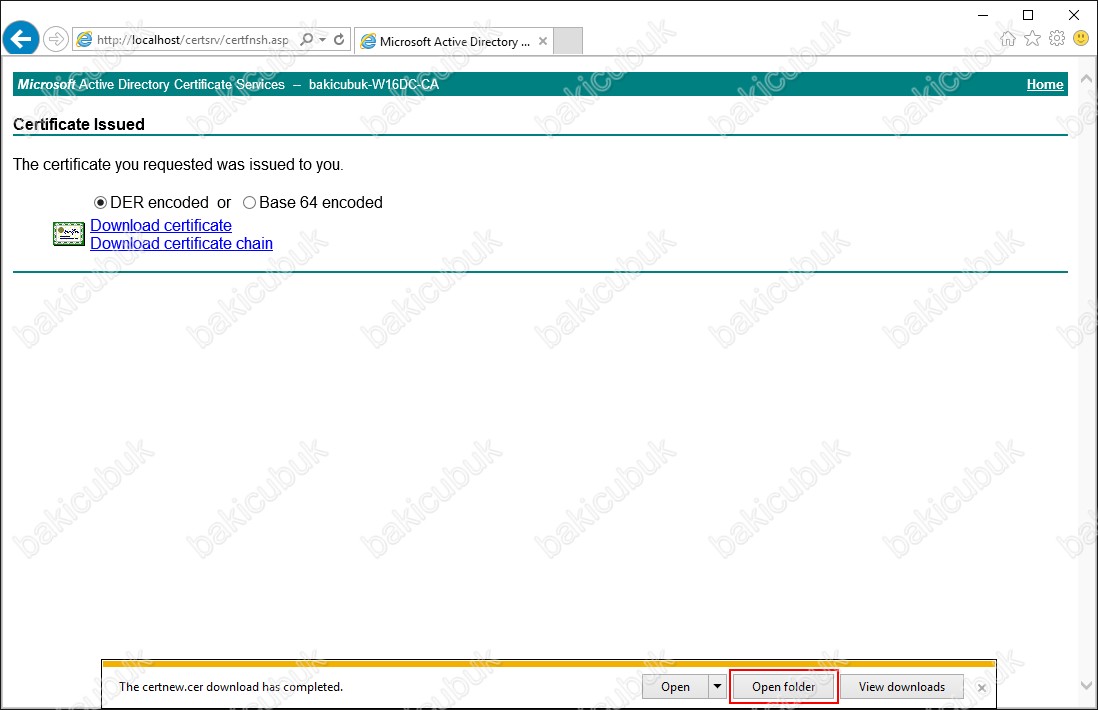Click the browser Forward arrow button
1098x710 pixels.
56,39
